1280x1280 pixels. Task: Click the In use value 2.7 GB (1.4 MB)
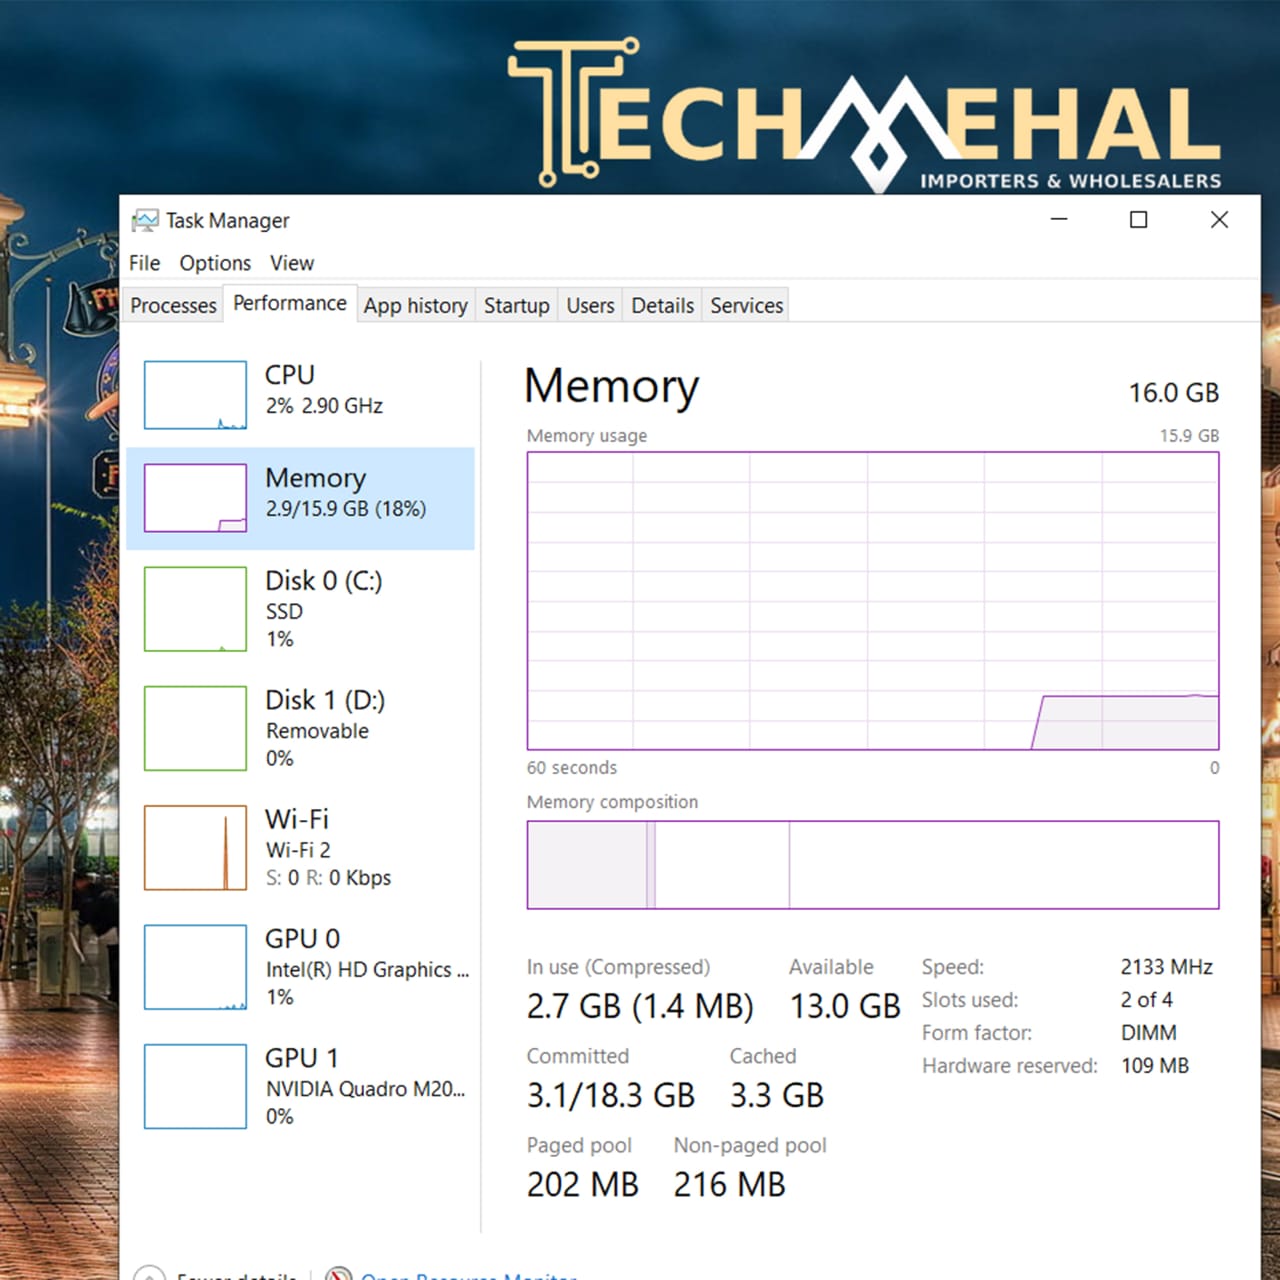(640, 1006)
